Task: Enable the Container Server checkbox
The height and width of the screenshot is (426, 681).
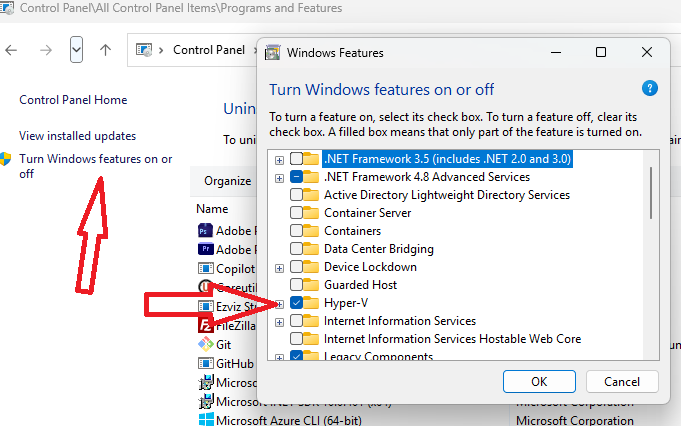Action: [x=296, y=213]
